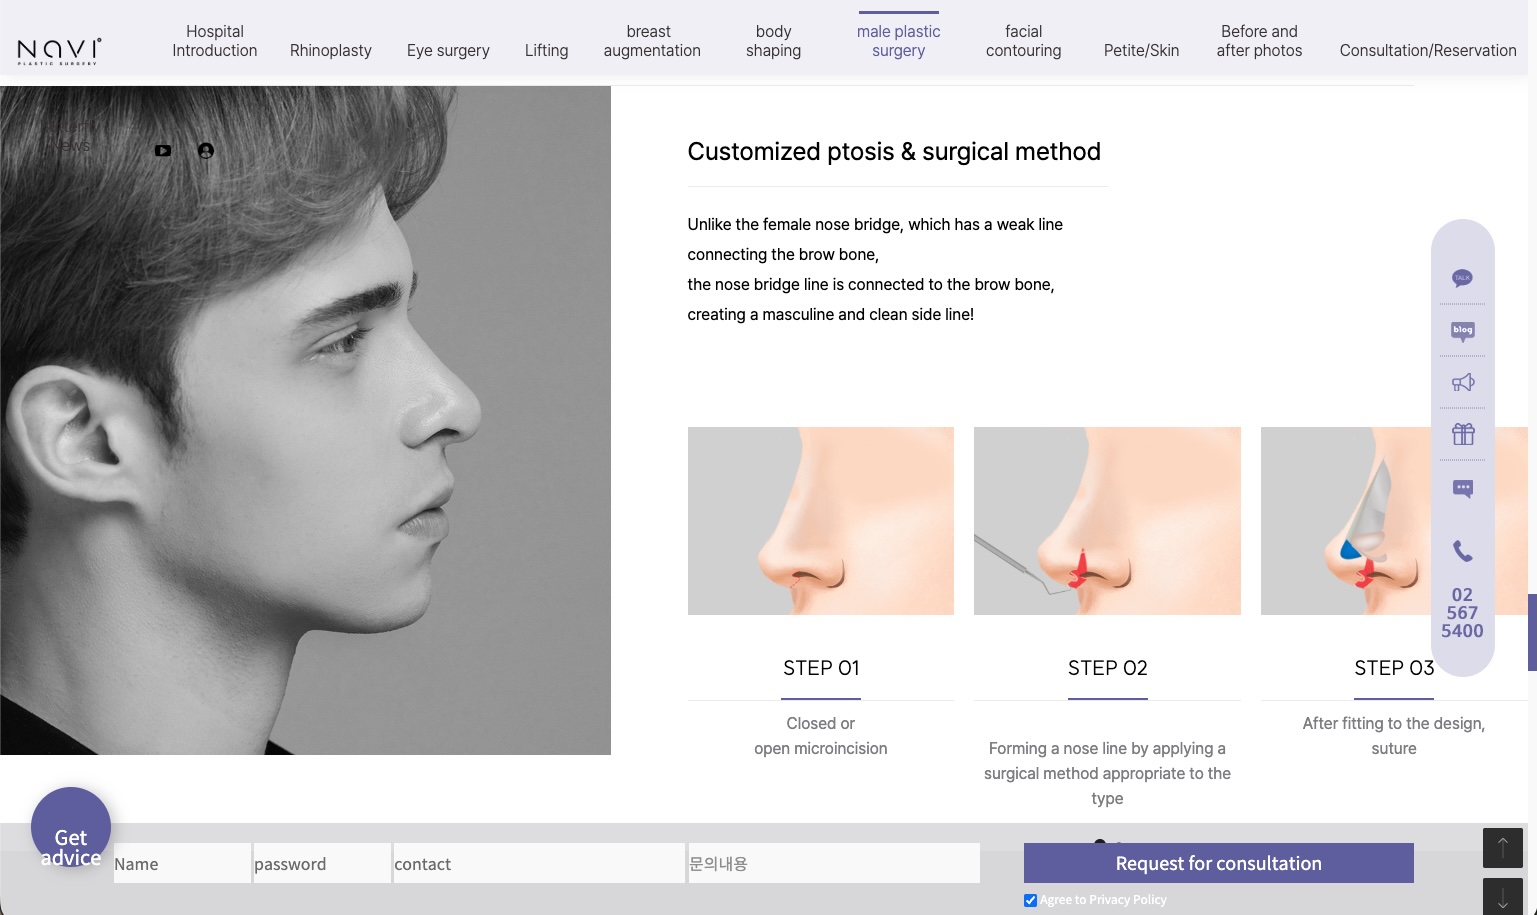
Task: Open the YouTube icon on the photo
Action: 163,150
